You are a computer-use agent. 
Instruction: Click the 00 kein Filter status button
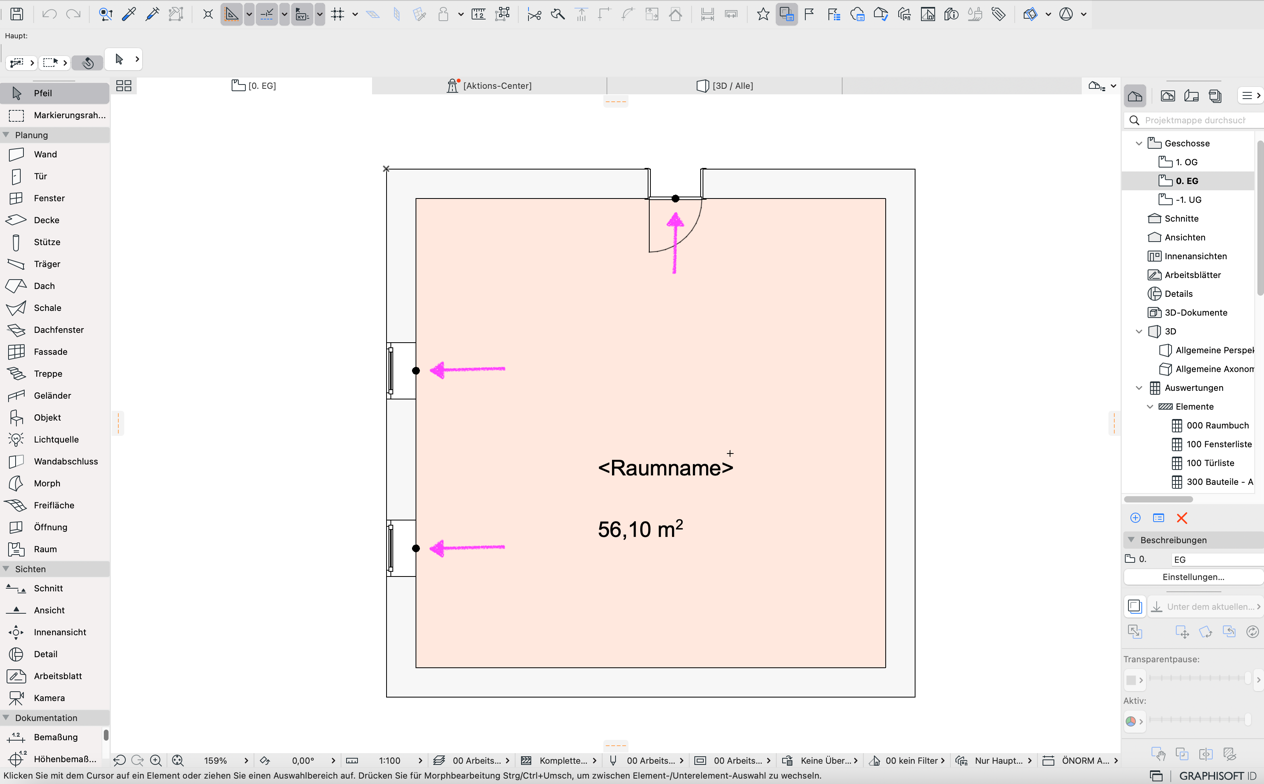907,761
